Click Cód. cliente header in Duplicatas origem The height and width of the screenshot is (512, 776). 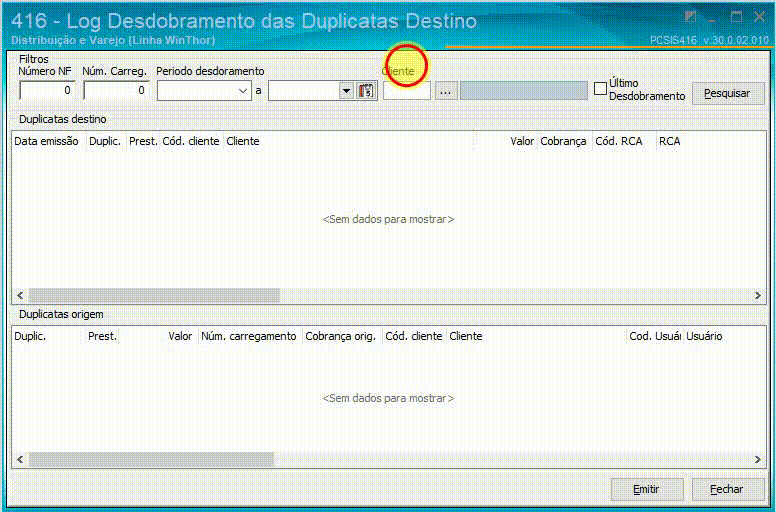(x=414, y=336)
